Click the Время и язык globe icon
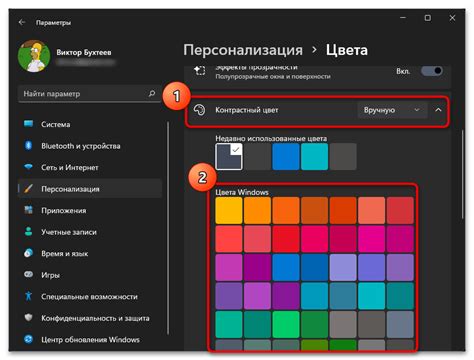 [x=29, y=253]
